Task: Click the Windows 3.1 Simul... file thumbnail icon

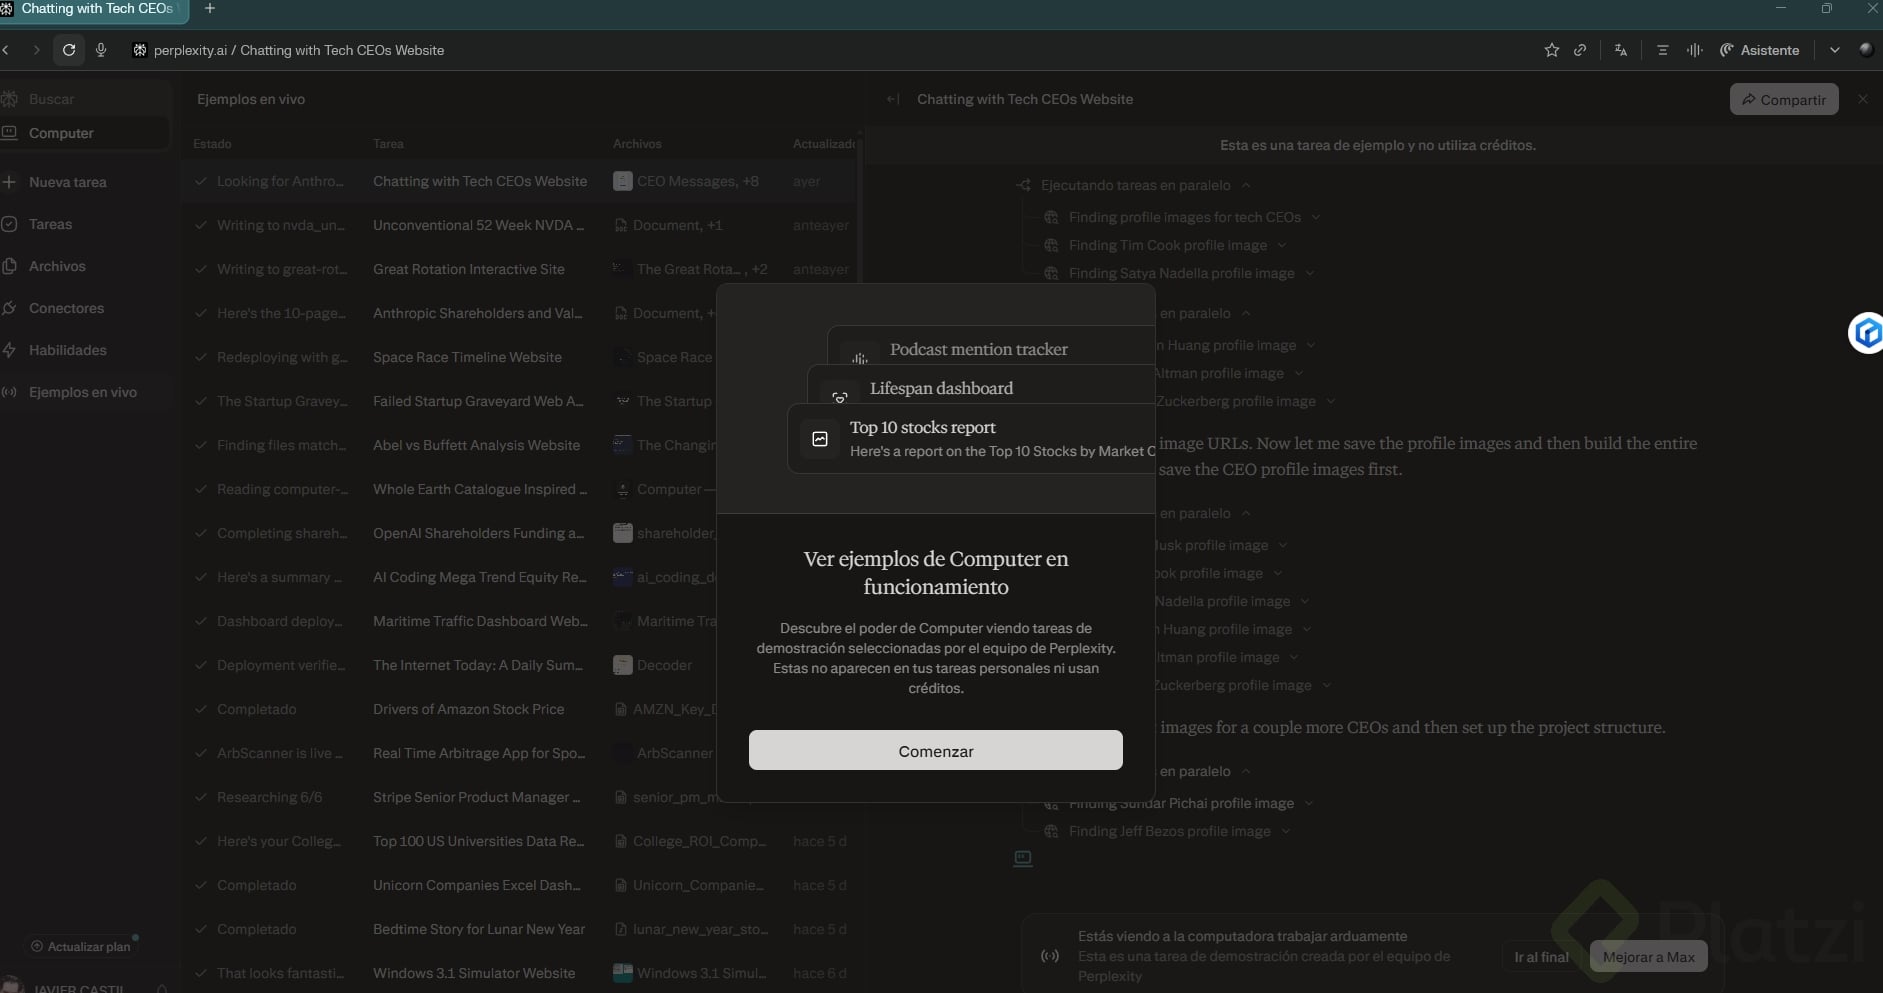Action: (x=622, y=973)
